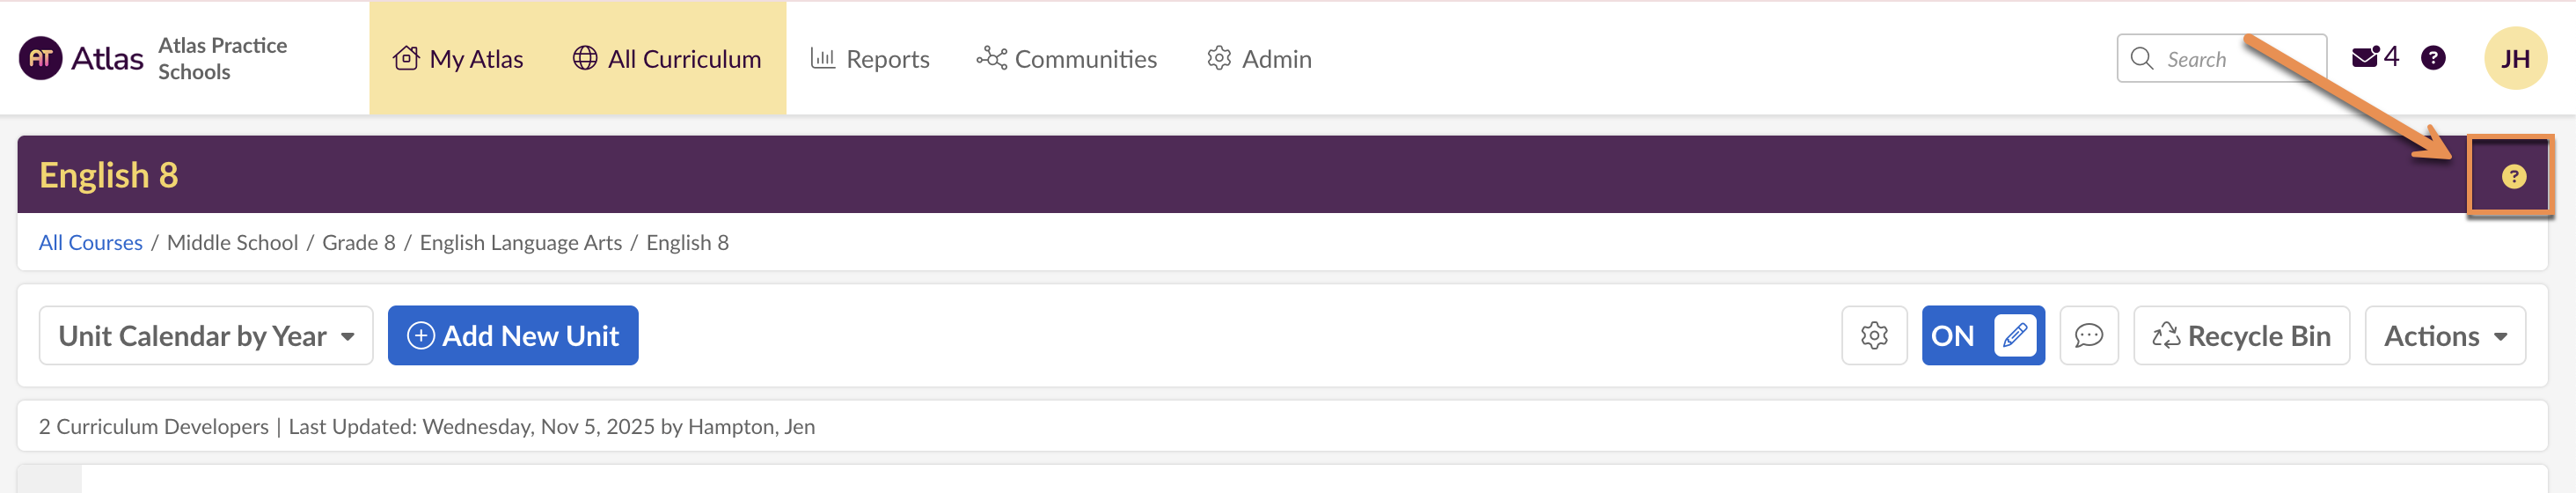Image resolution: width=2576 pixels, height=493 pixels.
Task: Toggle the ON editing mode switch
Action: (1953, 336)
